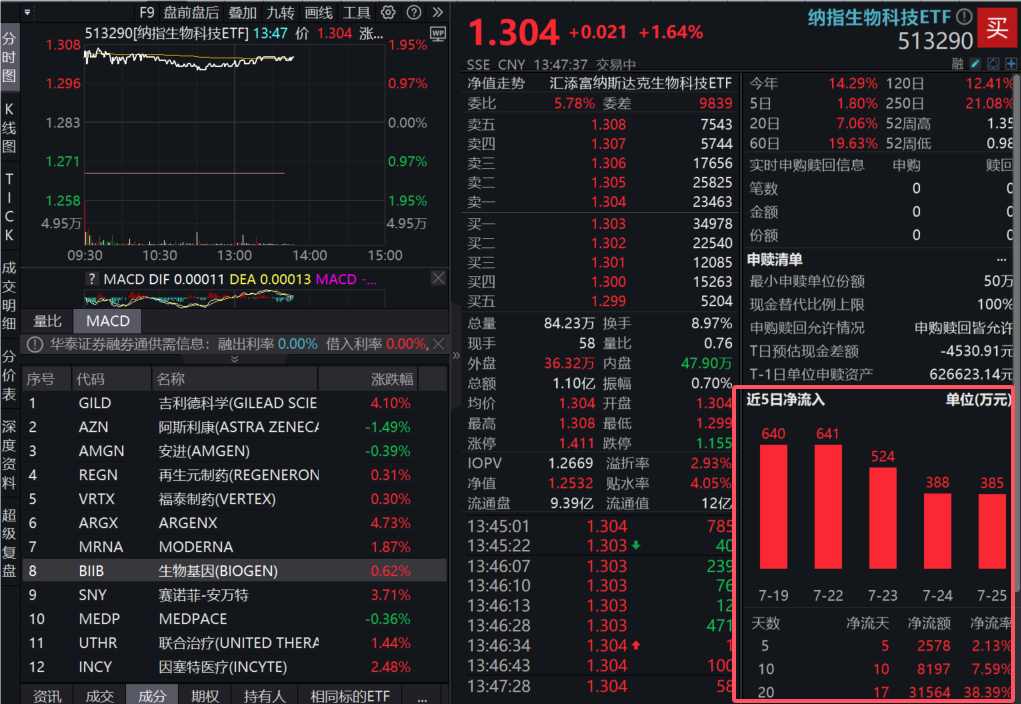Click the WP screen icon on chart
The width and height of the screenshot is (1021, 704).
(438, 34)
